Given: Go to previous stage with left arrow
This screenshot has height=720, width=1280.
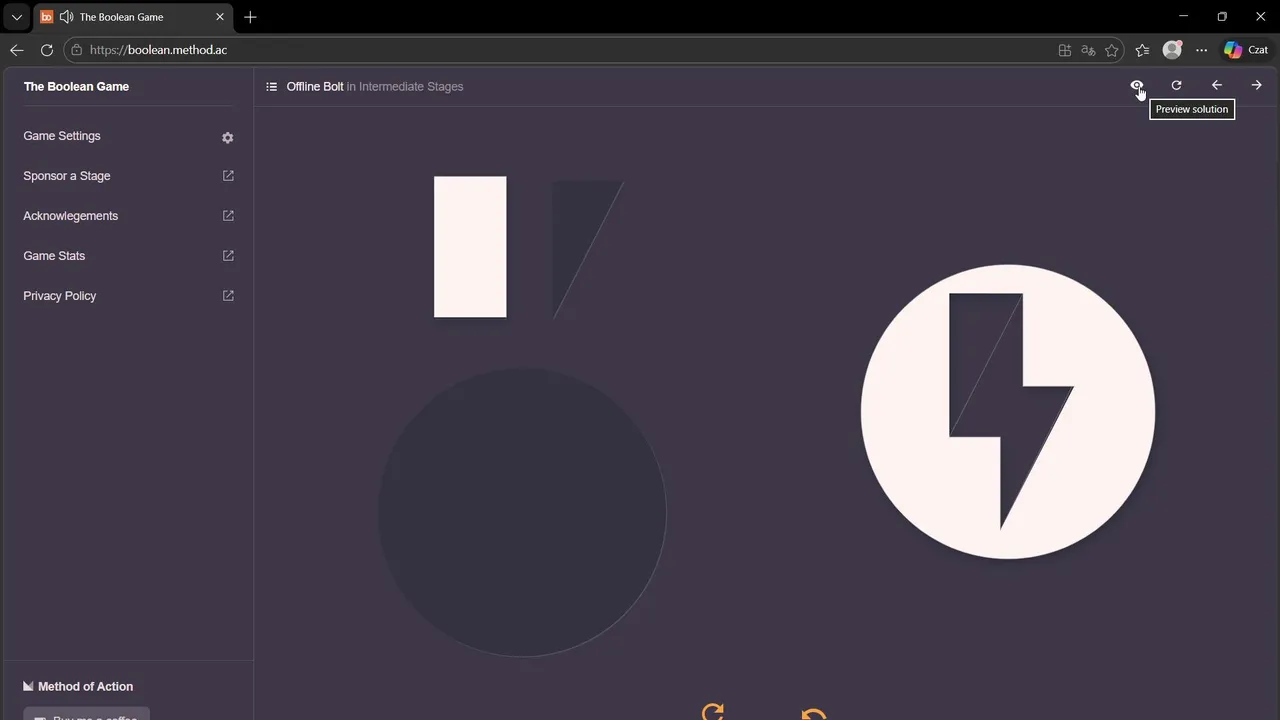Looking at the screenshot, I should [1216, 86].
